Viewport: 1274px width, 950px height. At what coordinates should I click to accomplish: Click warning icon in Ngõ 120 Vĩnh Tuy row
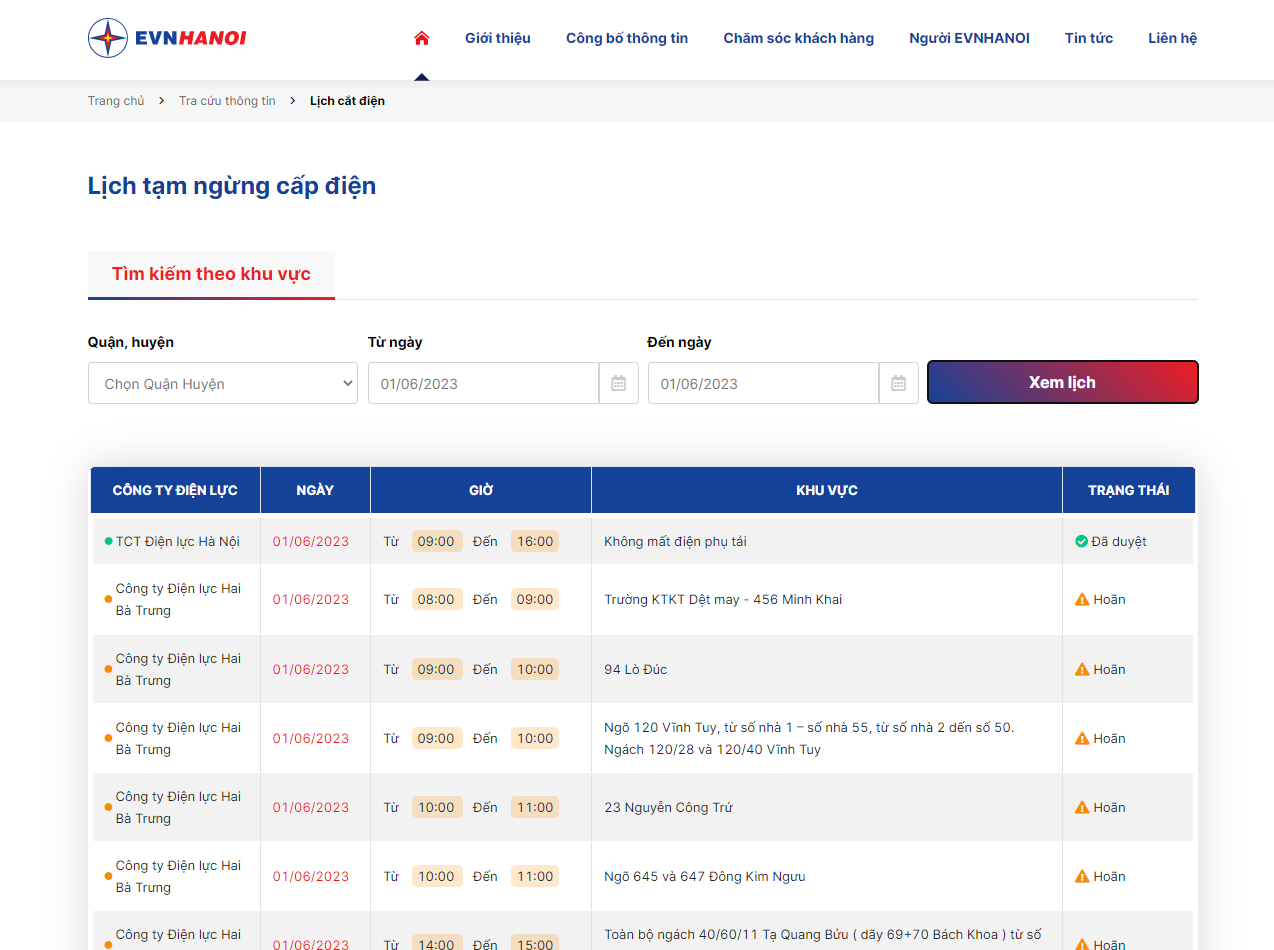tap(1082, 738)
